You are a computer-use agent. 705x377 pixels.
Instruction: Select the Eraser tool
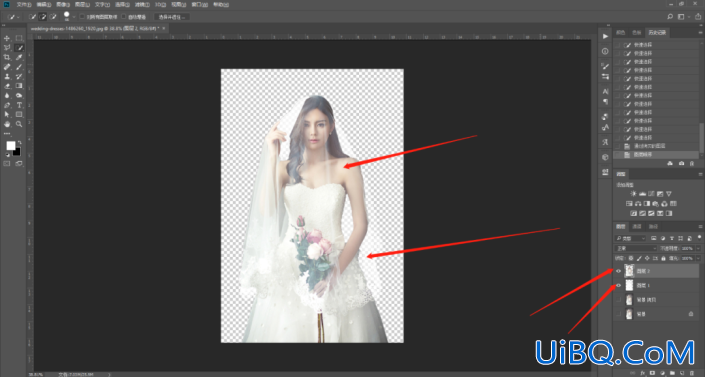coord(7,86)
